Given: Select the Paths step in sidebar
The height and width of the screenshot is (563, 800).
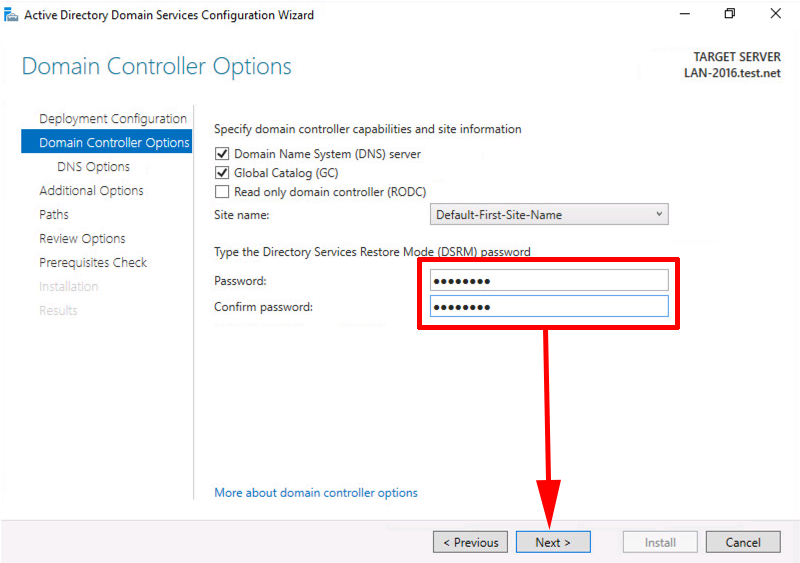Looking at the screenshot, I should click(x=54, y=214).
